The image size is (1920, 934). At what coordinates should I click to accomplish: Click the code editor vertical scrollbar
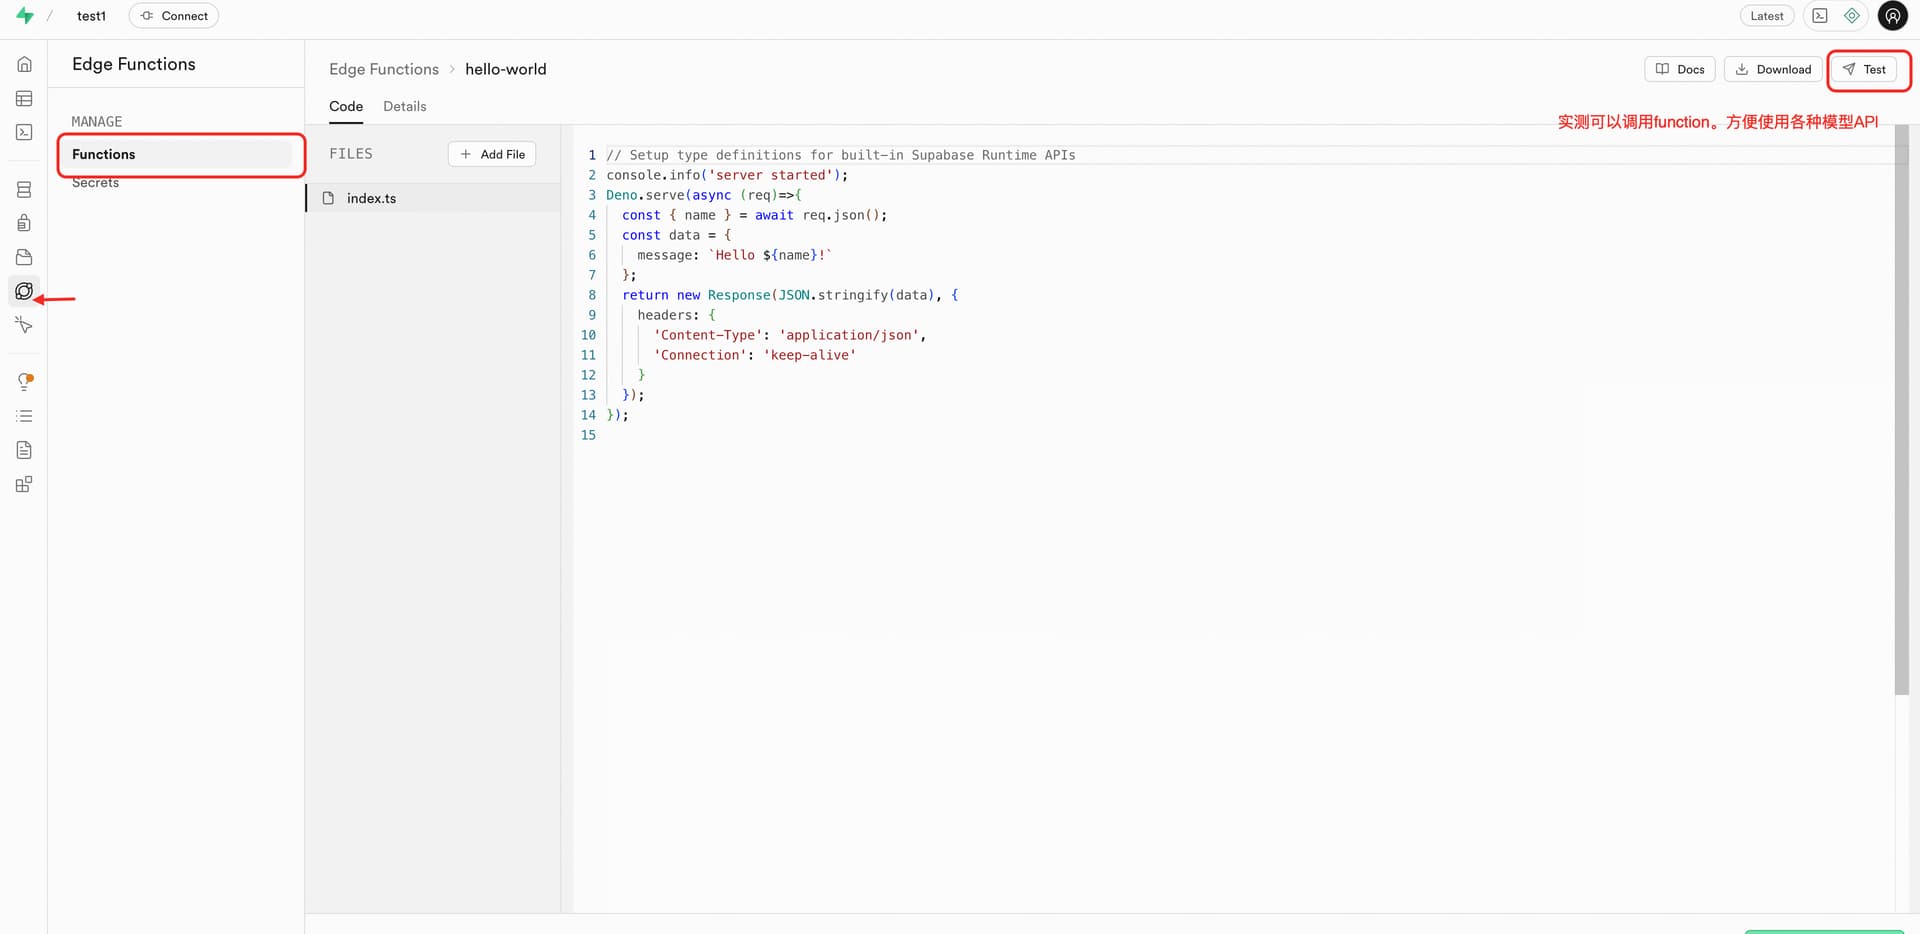[x=1901, y=410]
